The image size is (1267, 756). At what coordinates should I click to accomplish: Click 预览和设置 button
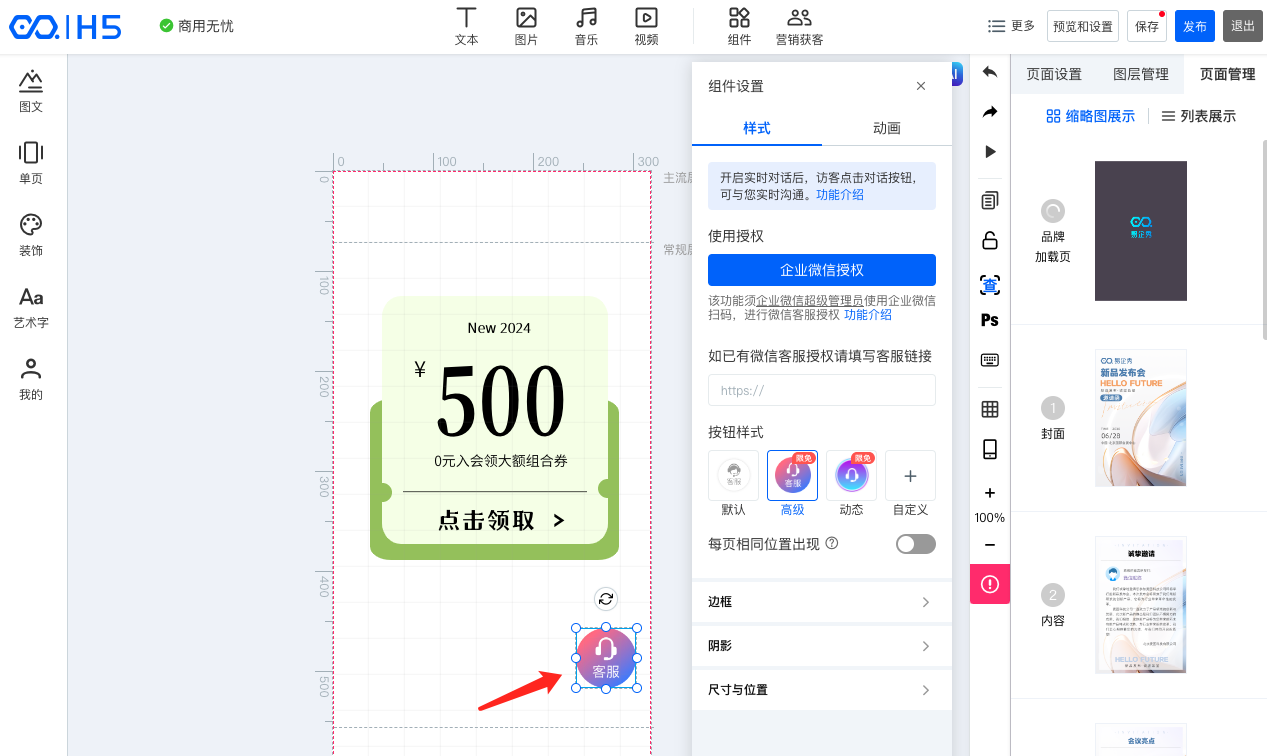(1083, 26)
